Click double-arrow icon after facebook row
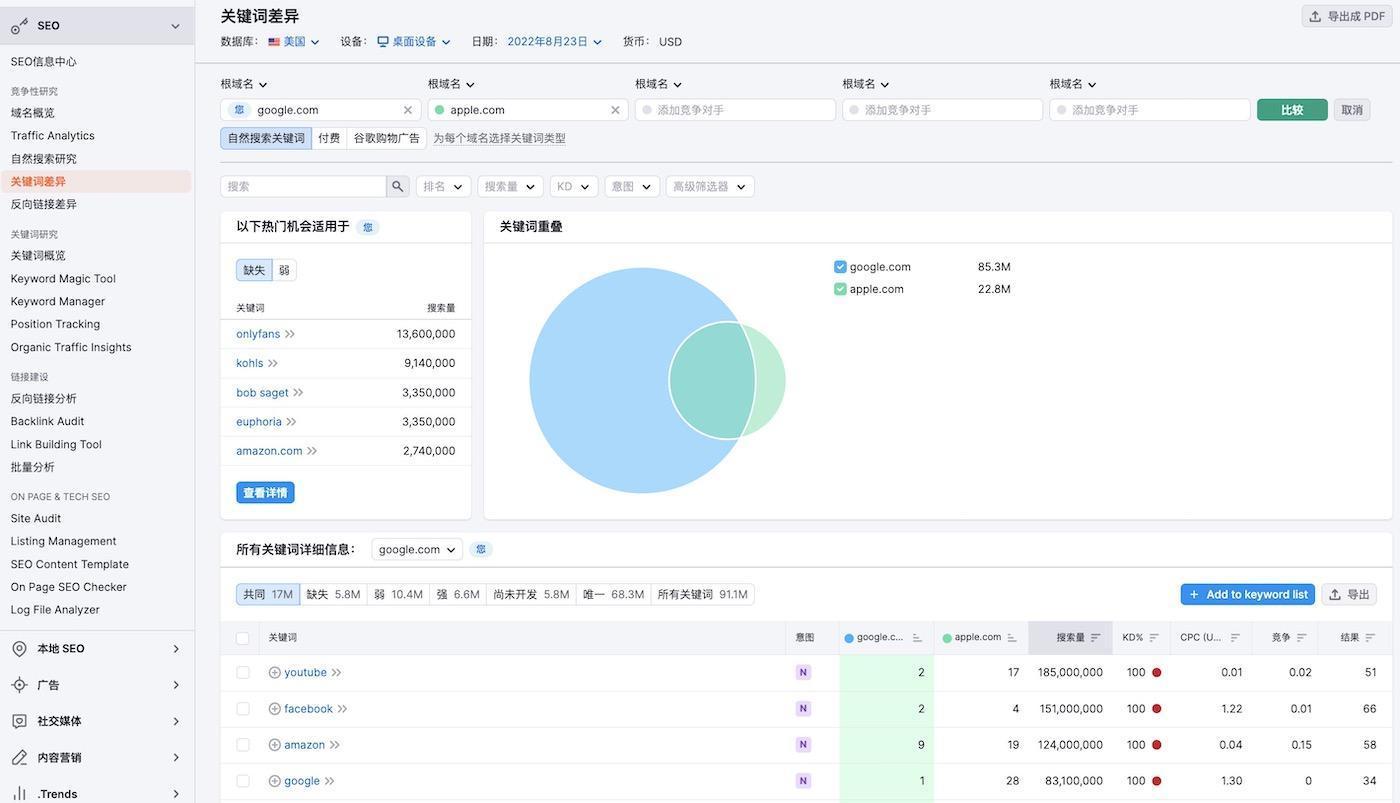The image size is (1400, 803). [342, 709]
